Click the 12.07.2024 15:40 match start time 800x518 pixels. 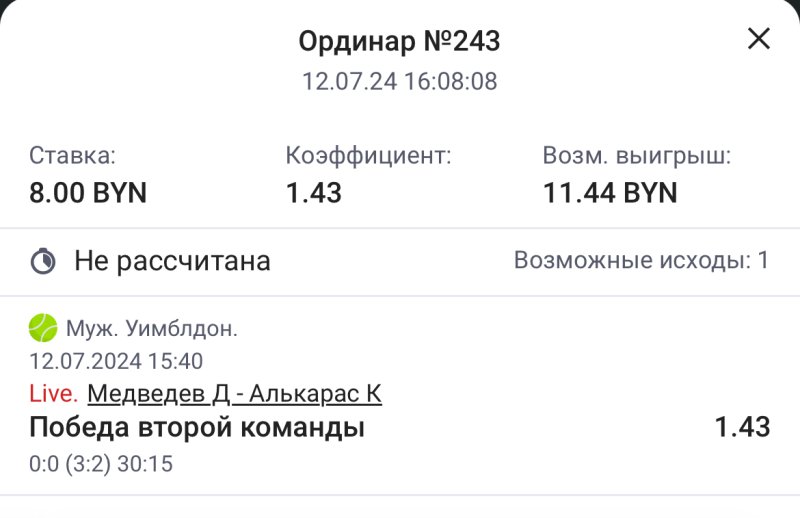pos(116,361)
